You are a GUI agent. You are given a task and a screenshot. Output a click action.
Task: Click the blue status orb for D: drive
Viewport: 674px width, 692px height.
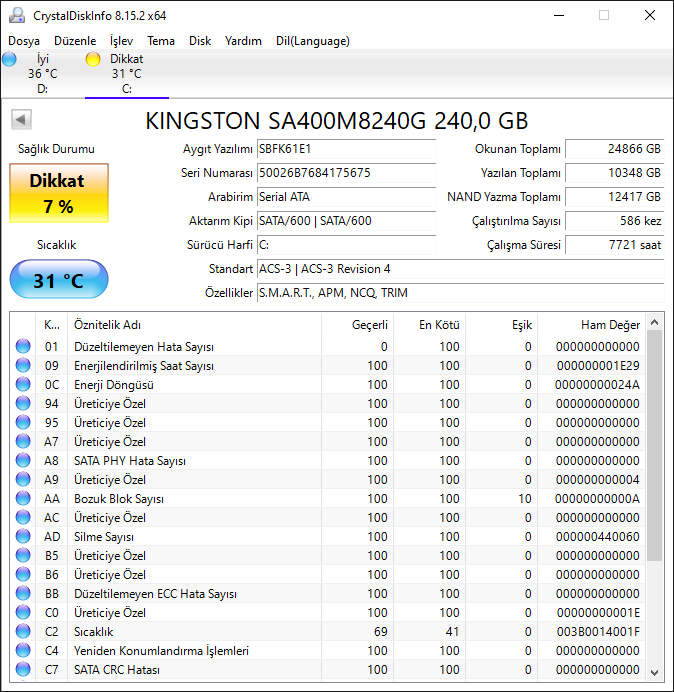coord(9,59)
